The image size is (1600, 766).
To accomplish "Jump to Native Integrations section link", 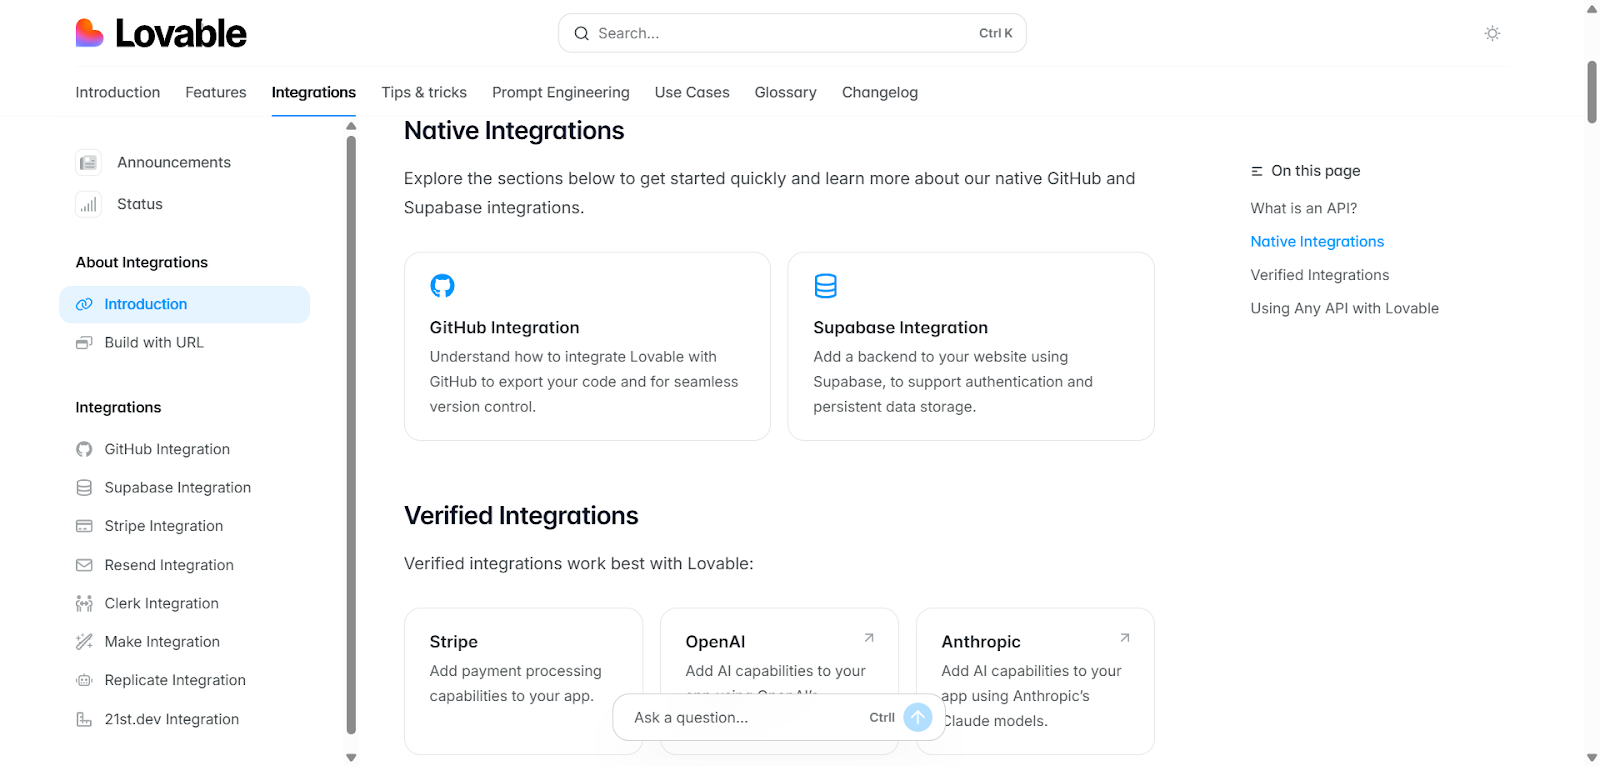I will pyautogui.click(x=1317, y=242).
